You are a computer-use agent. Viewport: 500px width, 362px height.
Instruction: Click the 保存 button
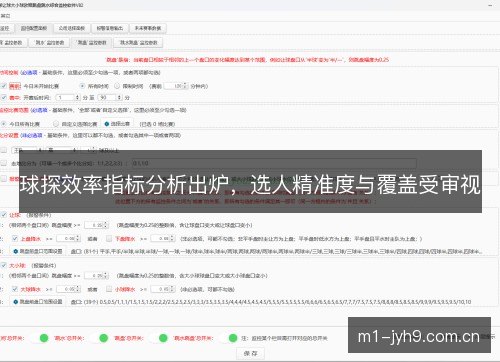(250, 353)
